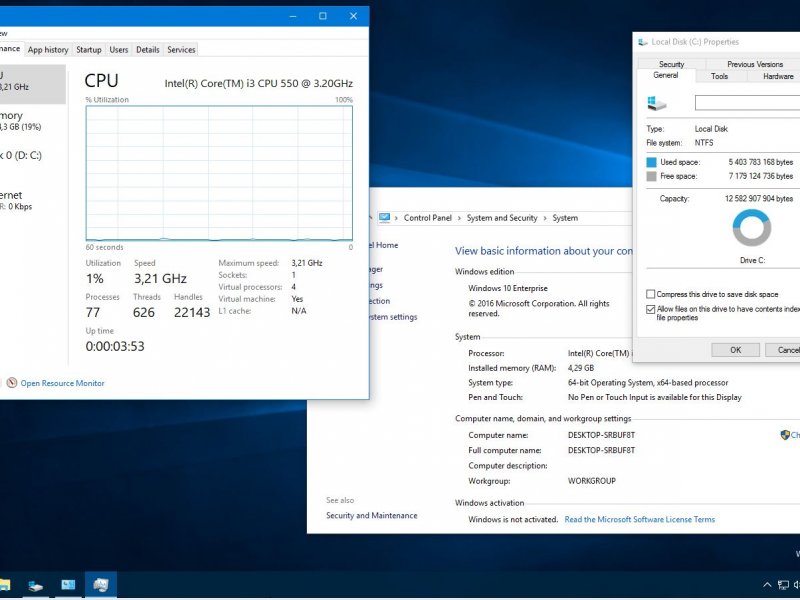The width and height of the screenshot is (800, 600).
Task: Click the Virtual machine Yes value
Action: point(297,299)
